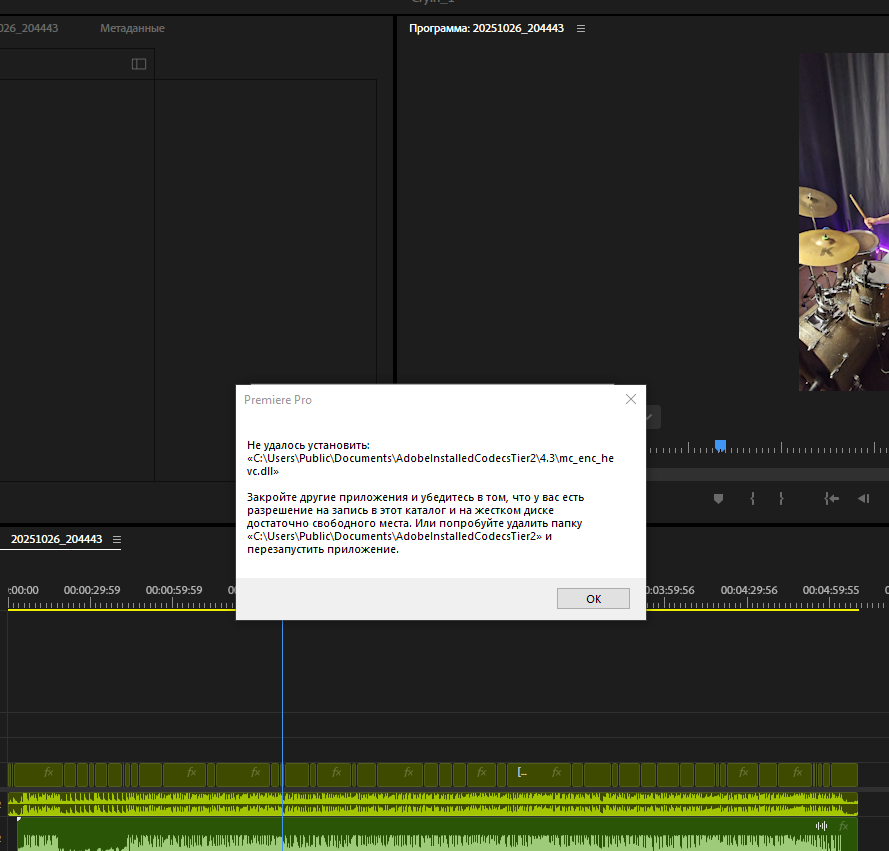Switch to the Метаданные tab

point(132,29)
